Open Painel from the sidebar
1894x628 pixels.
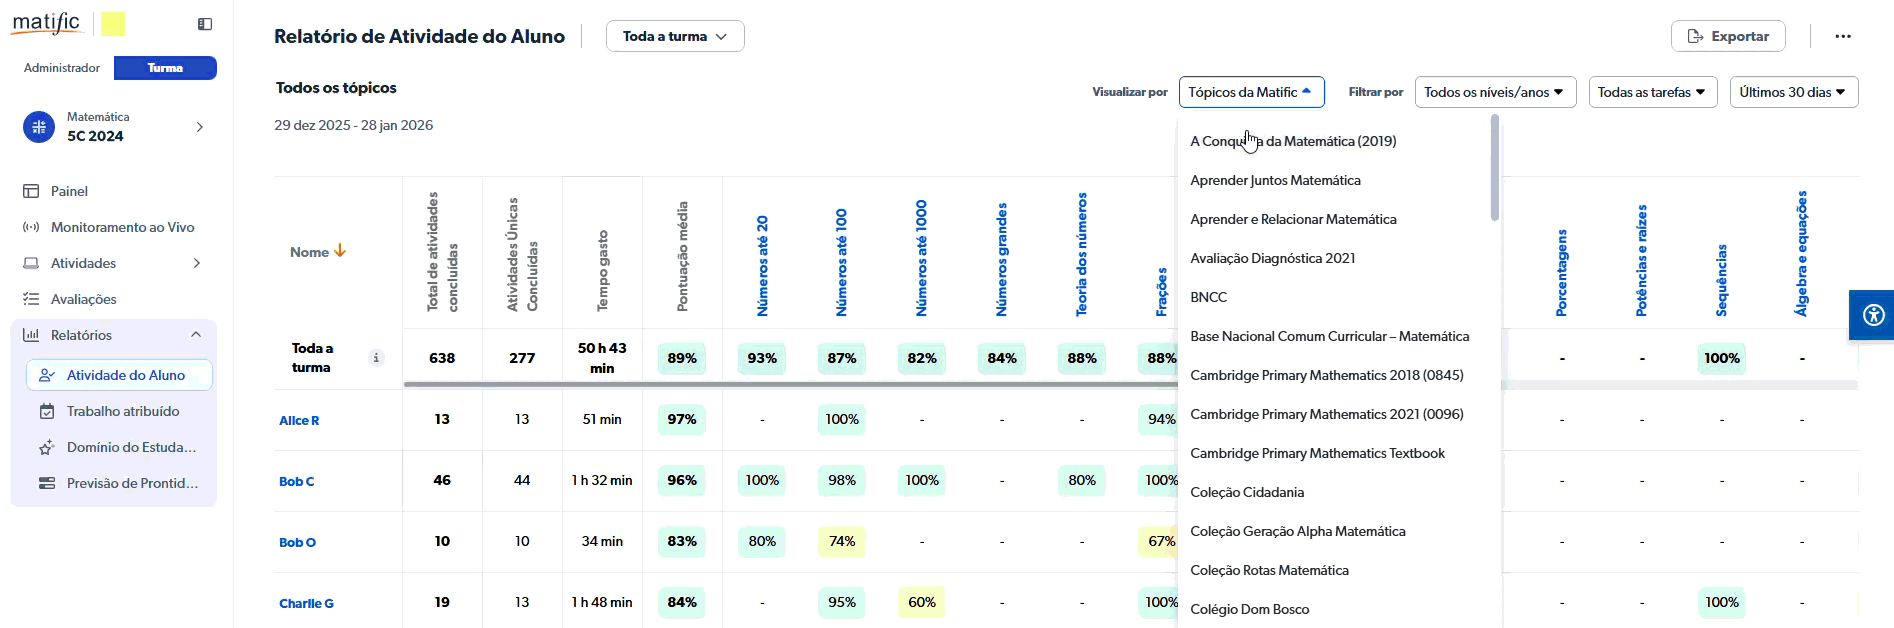click(x=69, y=191)
